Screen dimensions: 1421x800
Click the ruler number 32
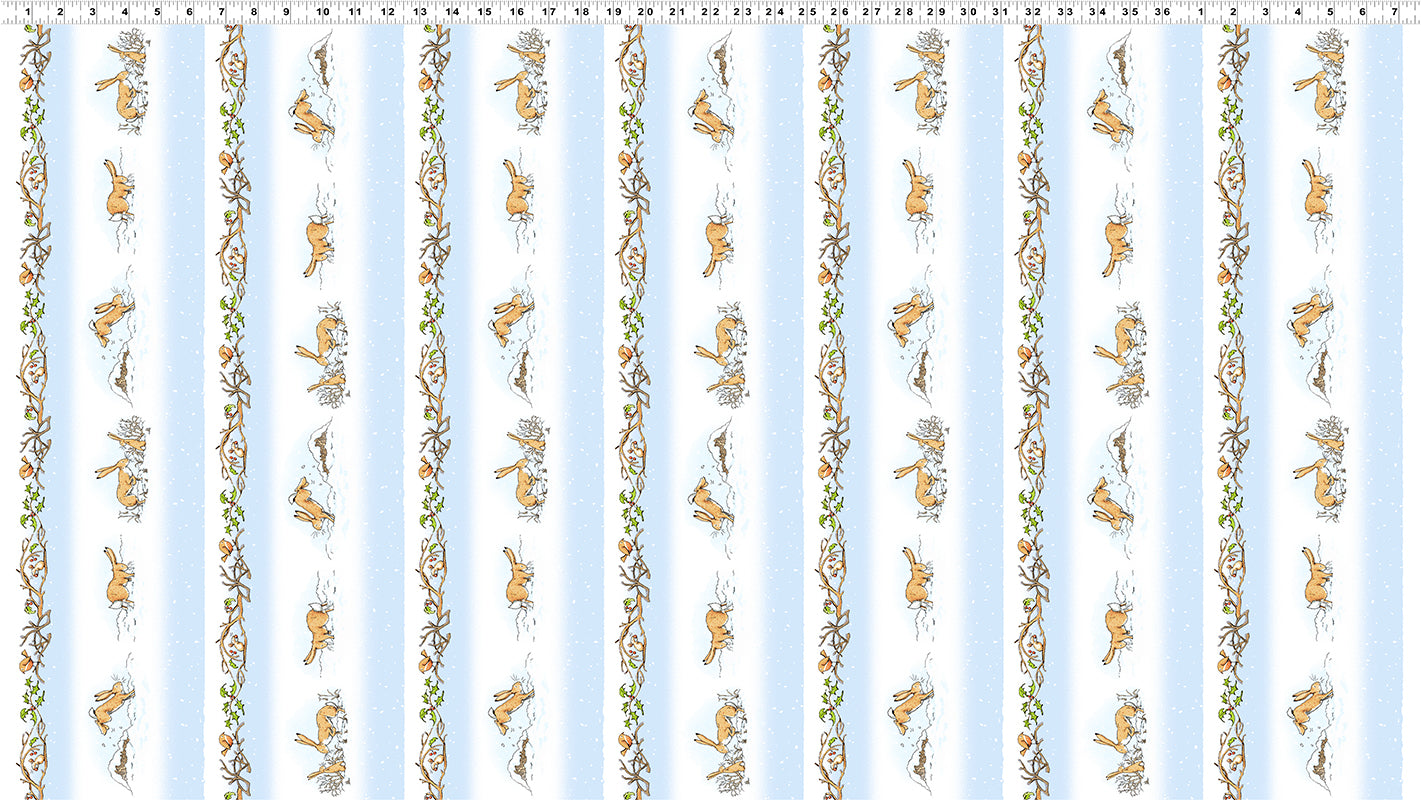coord(1033,12)
